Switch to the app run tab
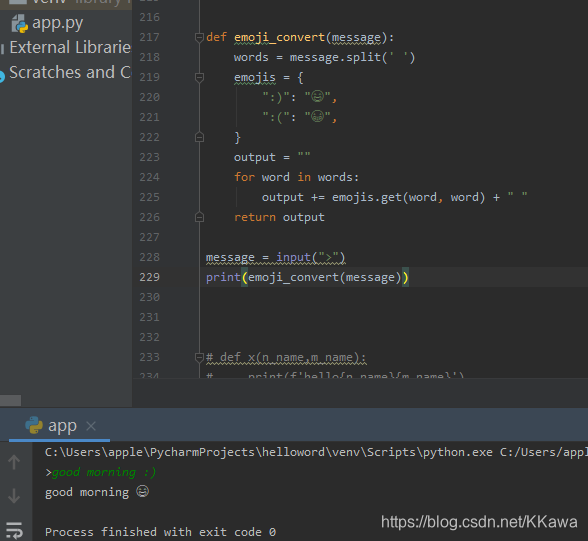The height and width of the screenshot is (541, 588). (59, 426)
